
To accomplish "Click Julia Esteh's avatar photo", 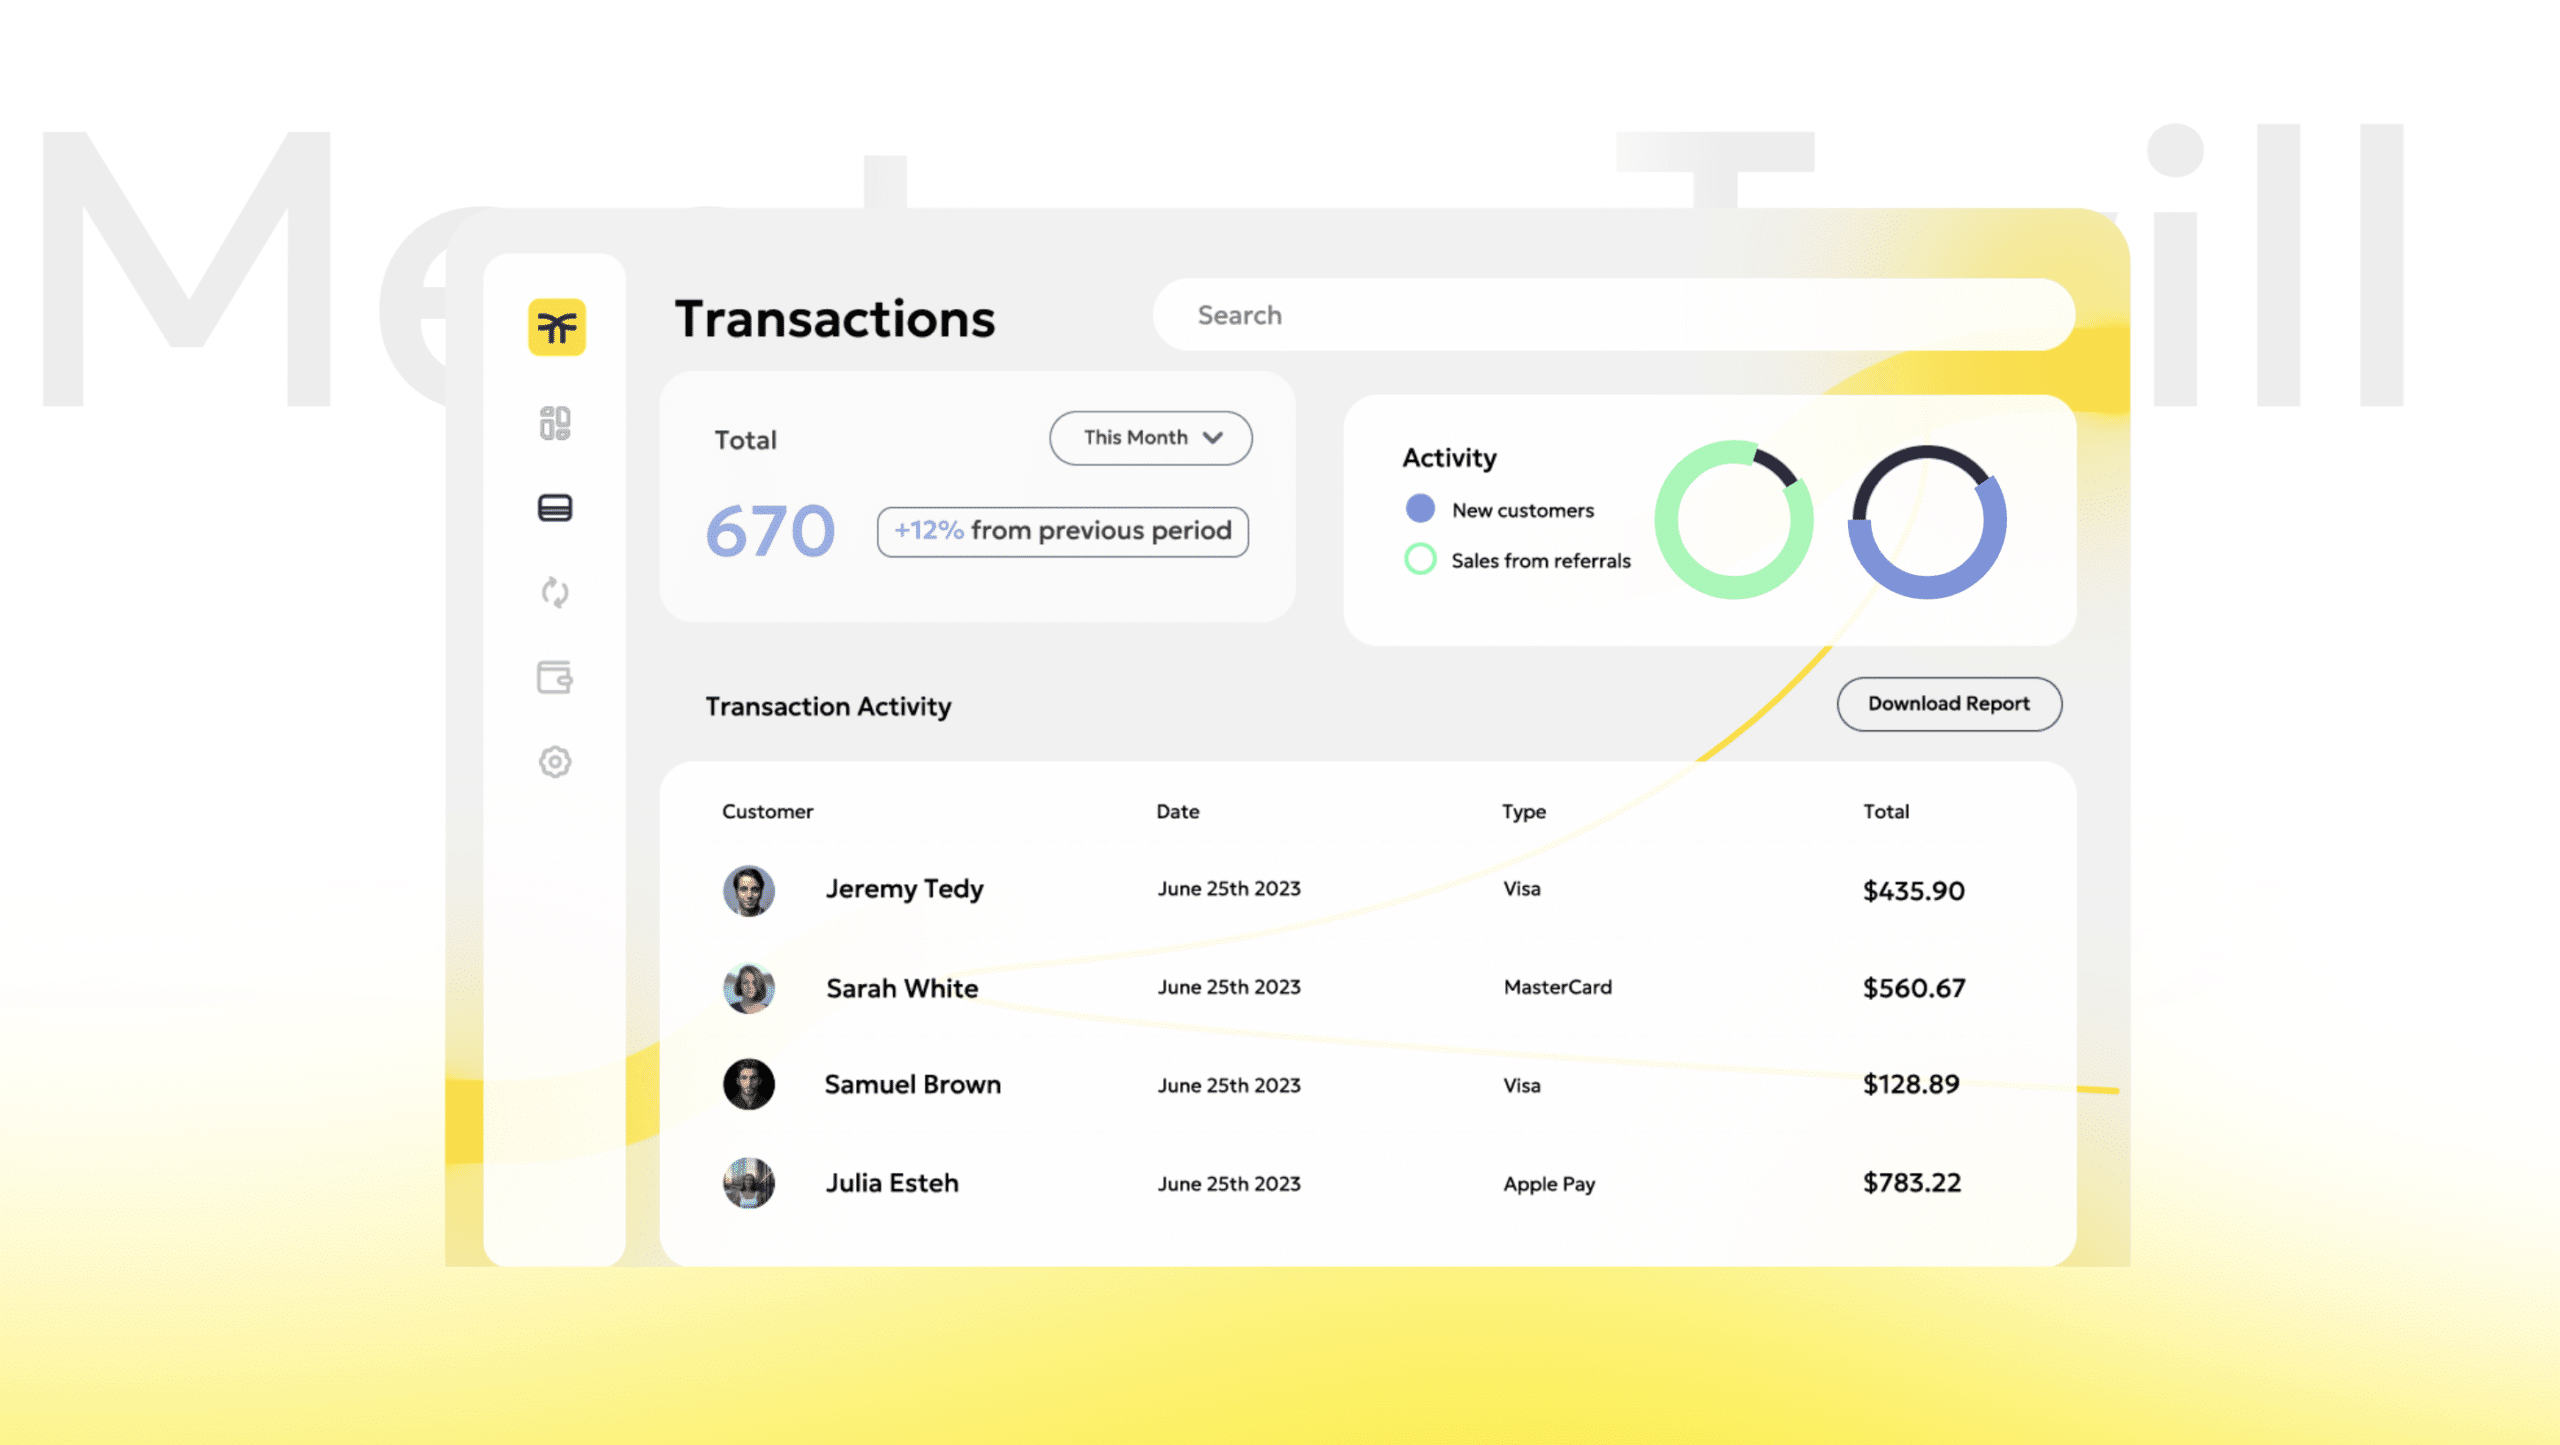I will pyautogui.click(x=749, y=1183).
